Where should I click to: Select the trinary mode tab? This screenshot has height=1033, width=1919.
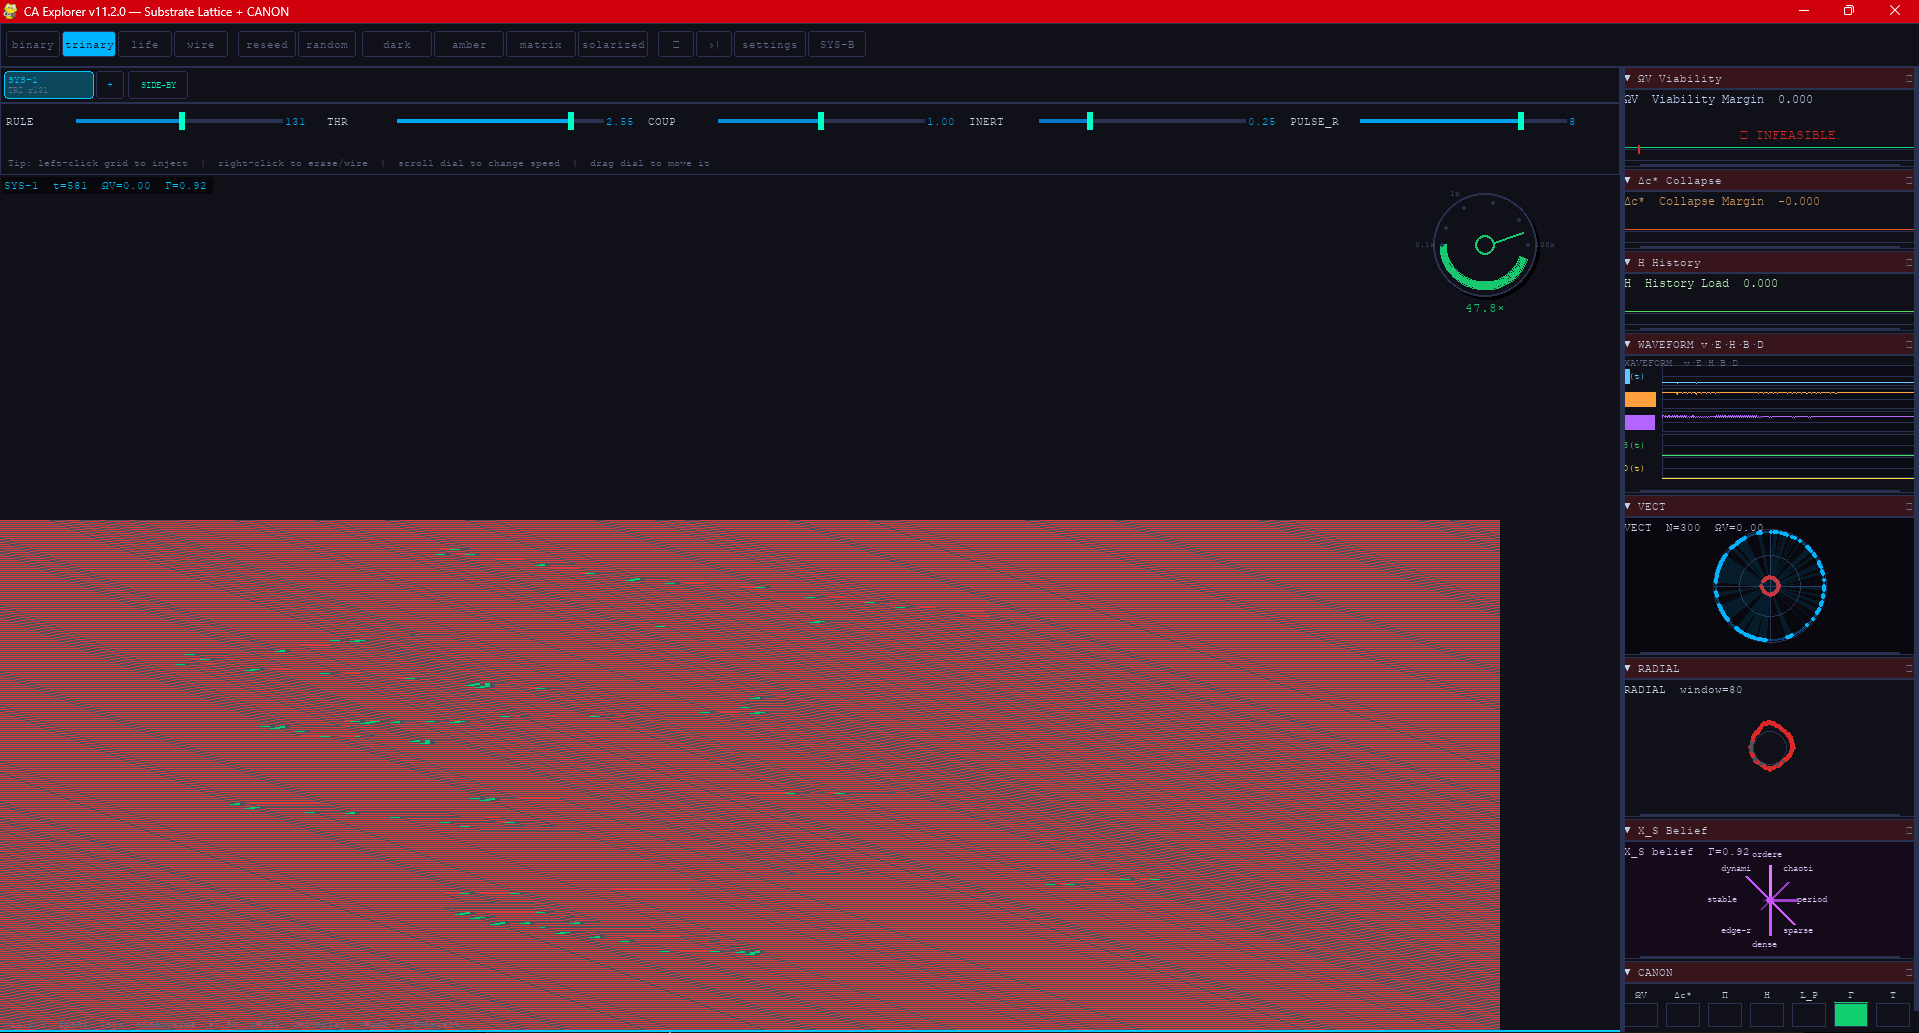click(x=89, y=45)
